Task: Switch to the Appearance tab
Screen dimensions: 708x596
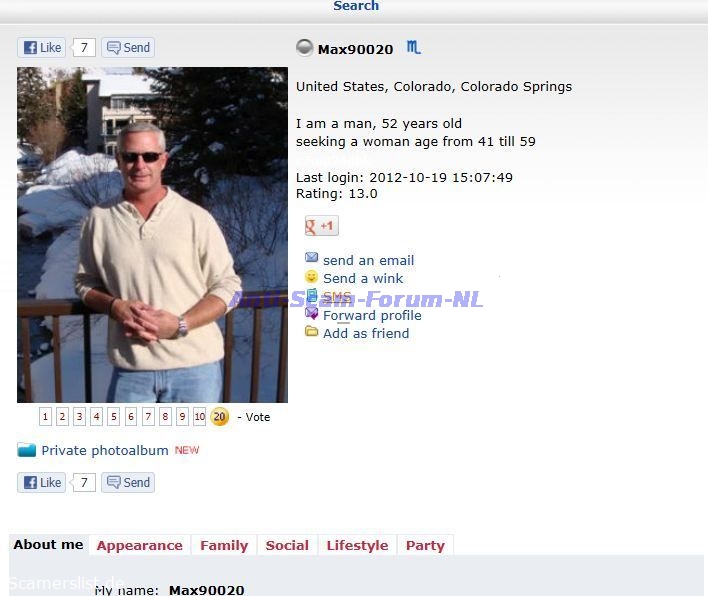Action: 140,545
